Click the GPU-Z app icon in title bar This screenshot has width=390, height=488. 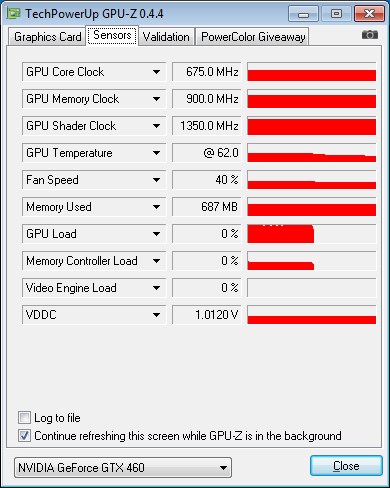click(x=14, y=14)
